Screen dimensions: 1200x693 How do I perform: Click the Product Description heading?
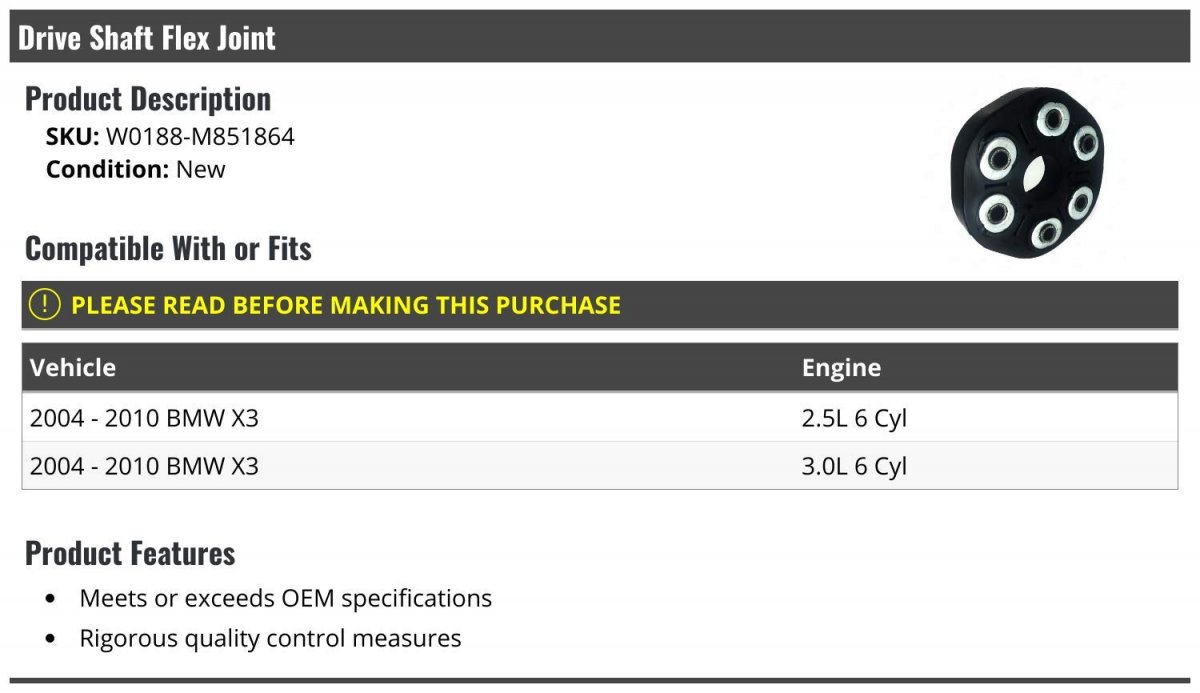click(148, 99)
